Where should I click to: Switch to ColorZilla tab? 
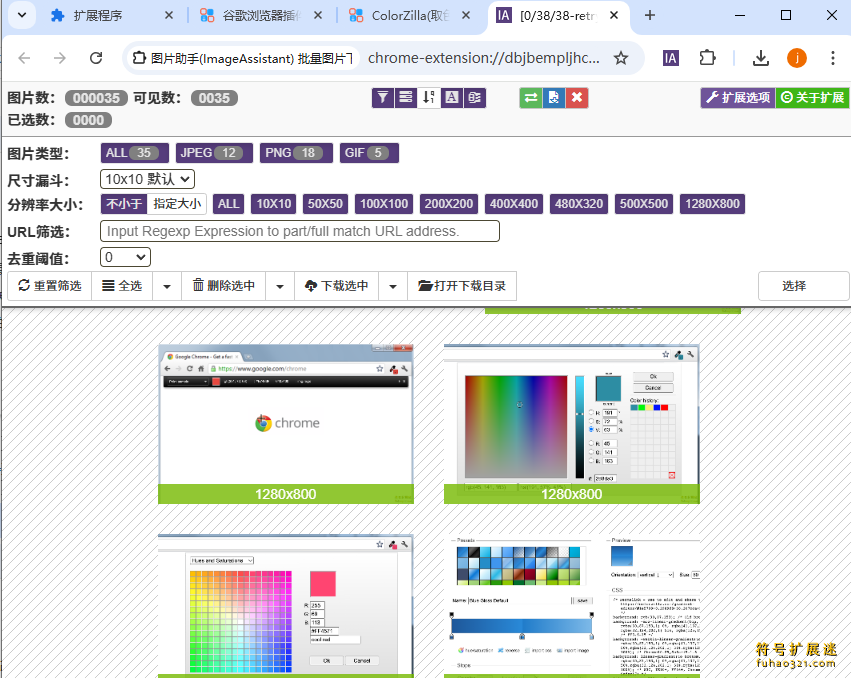(x=400, y=16)
